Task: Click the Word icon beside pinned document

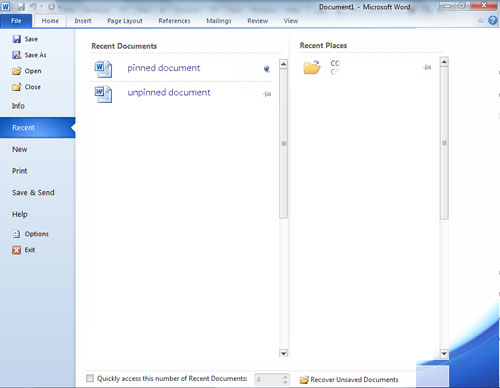Action: (x=103, y=69)
